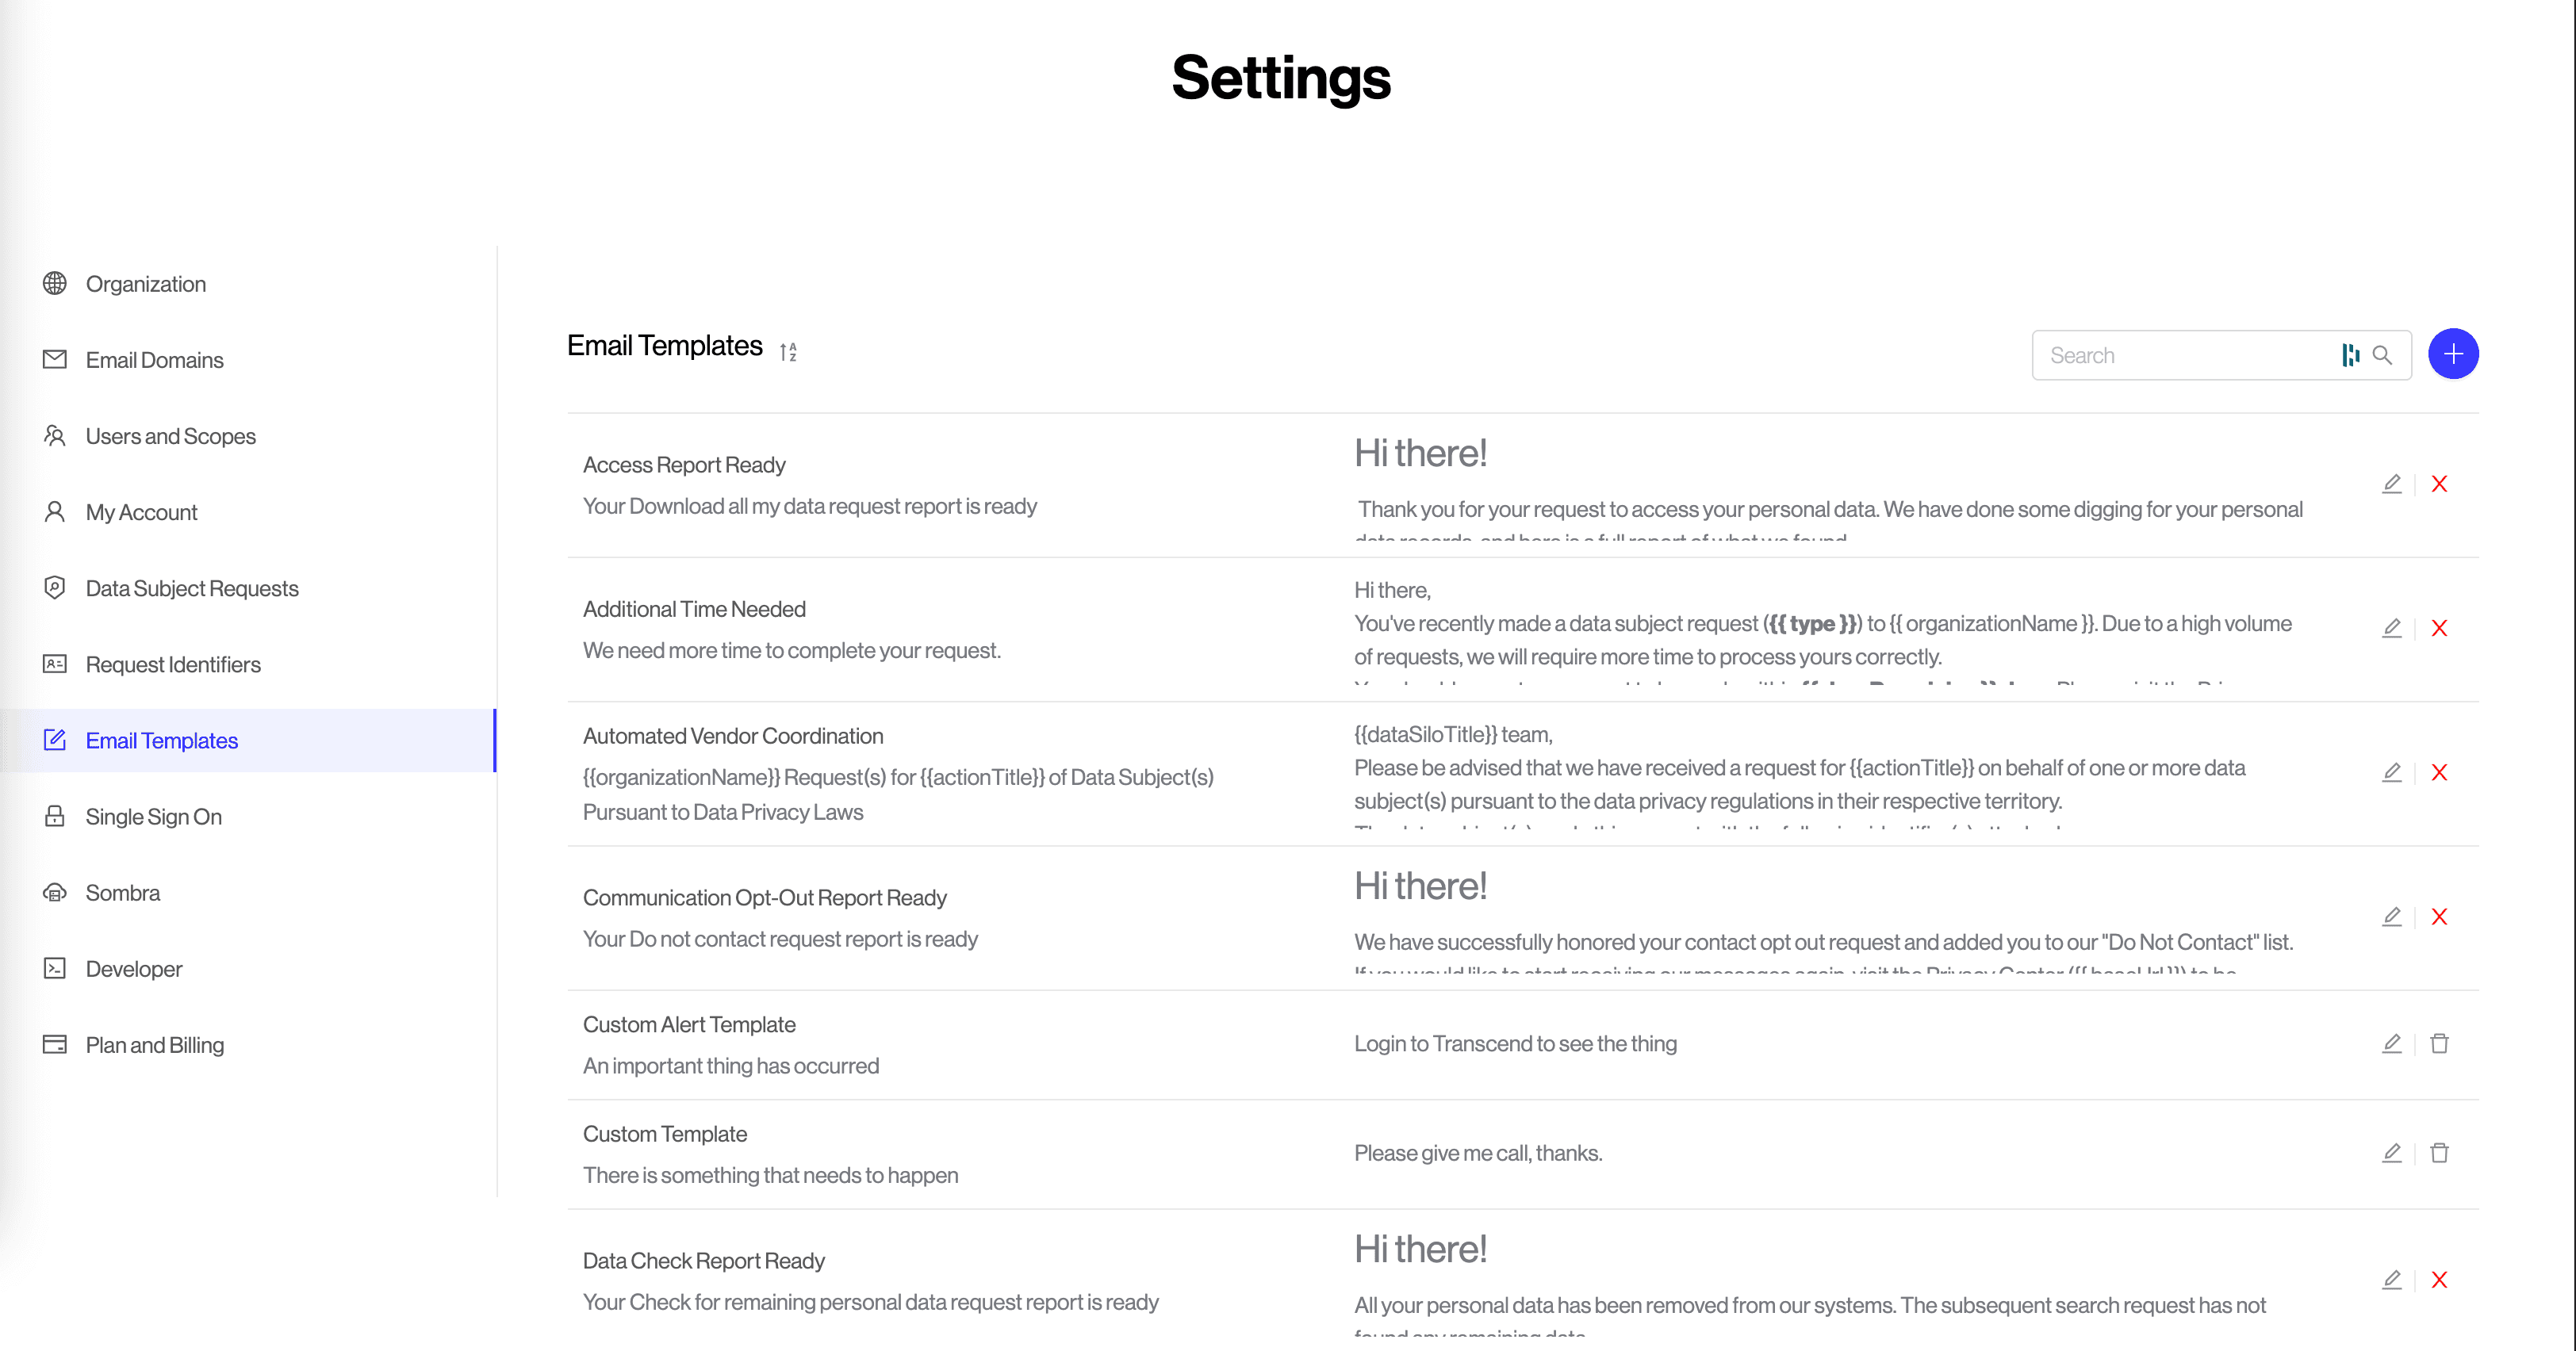Edit the Custom Template pencil icon
The height and width of the screenshot is (1351, 2576).
[2391, 1153]
